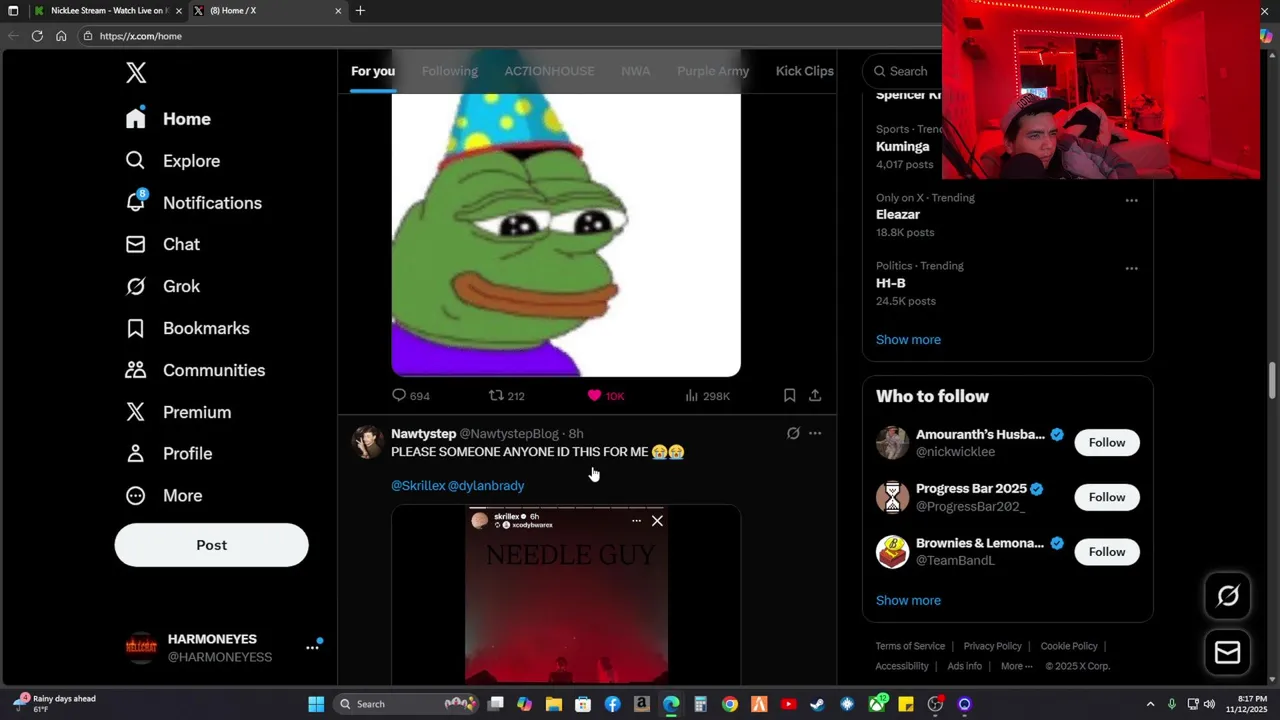Image resolution: width=1280 pixels, height=720 pixels.
Task: Click the X logo in sidebar
Action: tap(136, 72)
